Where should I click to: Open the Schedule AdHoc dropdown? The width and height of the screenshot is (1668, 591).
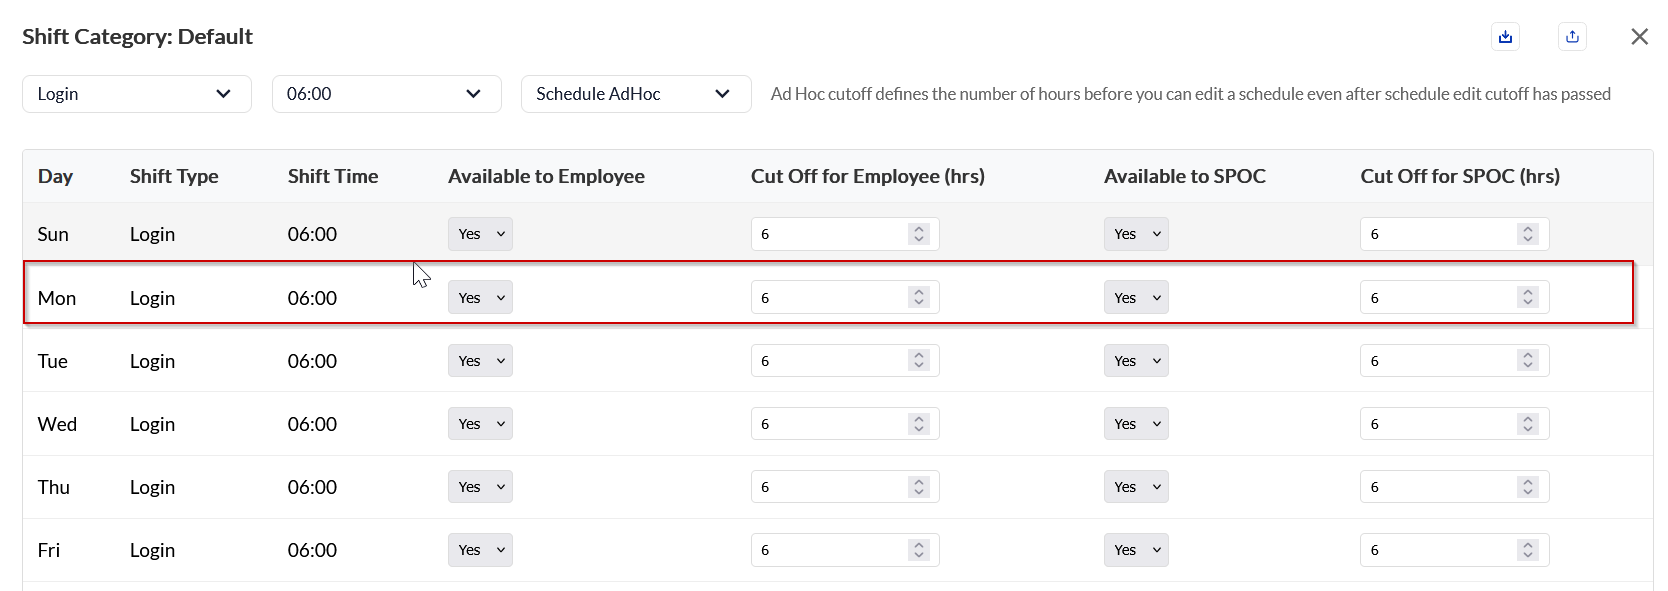pos(635,94)
